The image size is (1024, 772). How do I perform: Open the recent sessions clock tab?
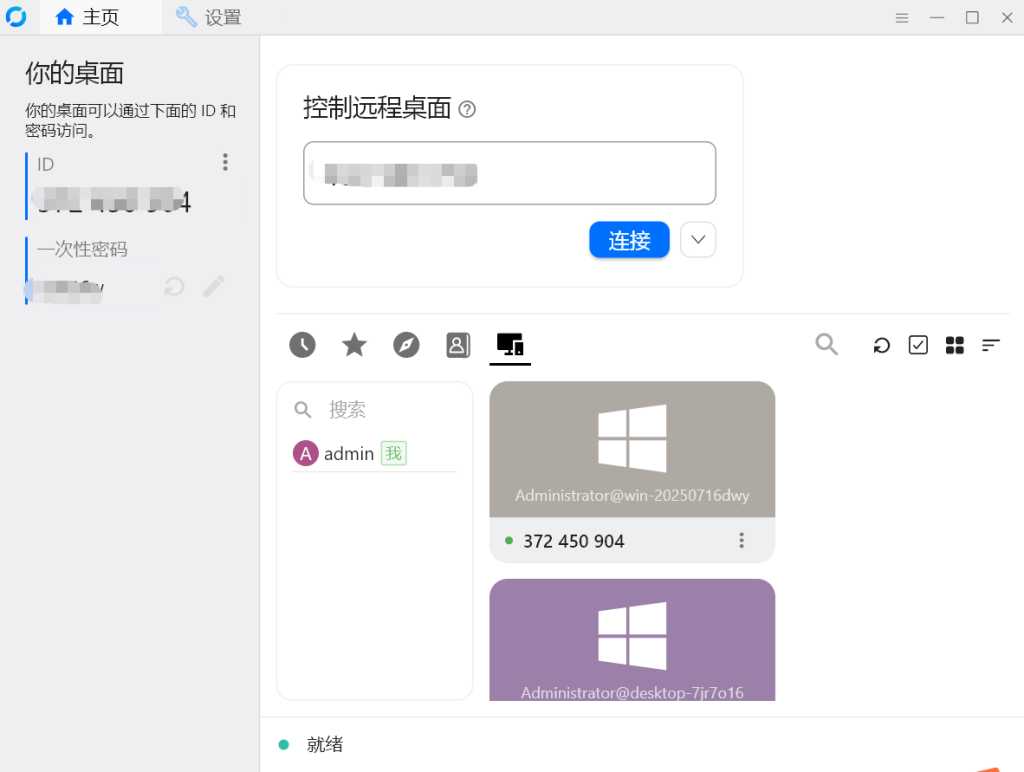pyautogui.click(x=302, y=345)
